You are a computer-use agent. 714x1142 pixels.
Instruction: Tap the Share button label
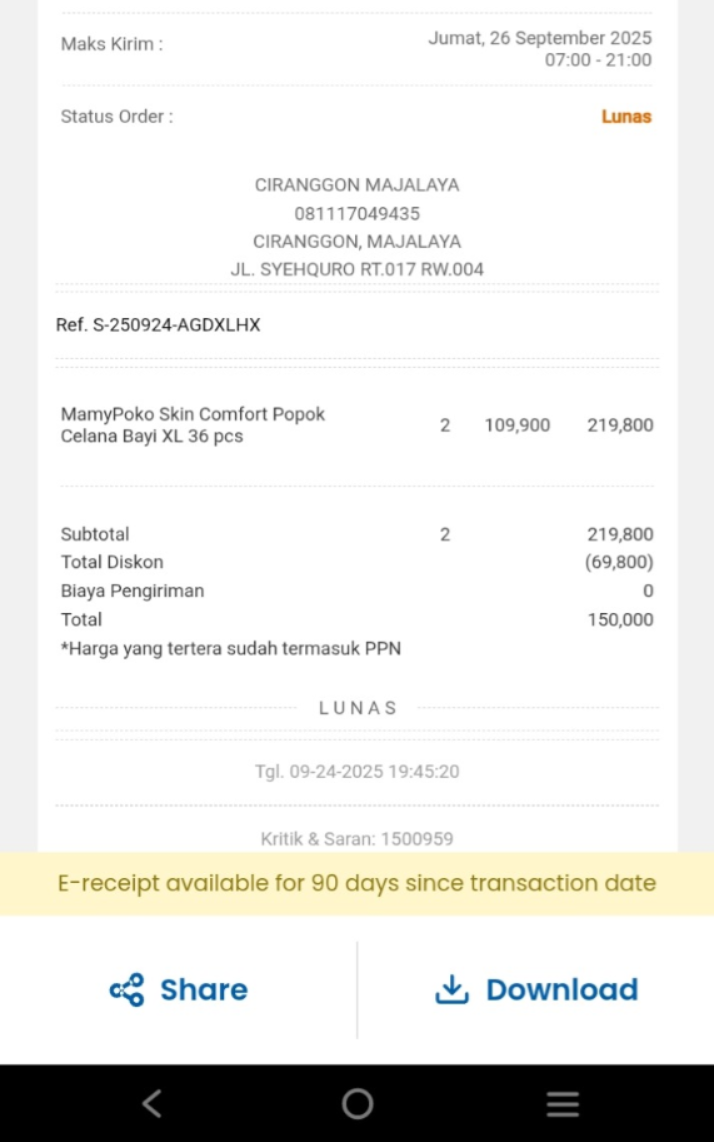[204, 990]
